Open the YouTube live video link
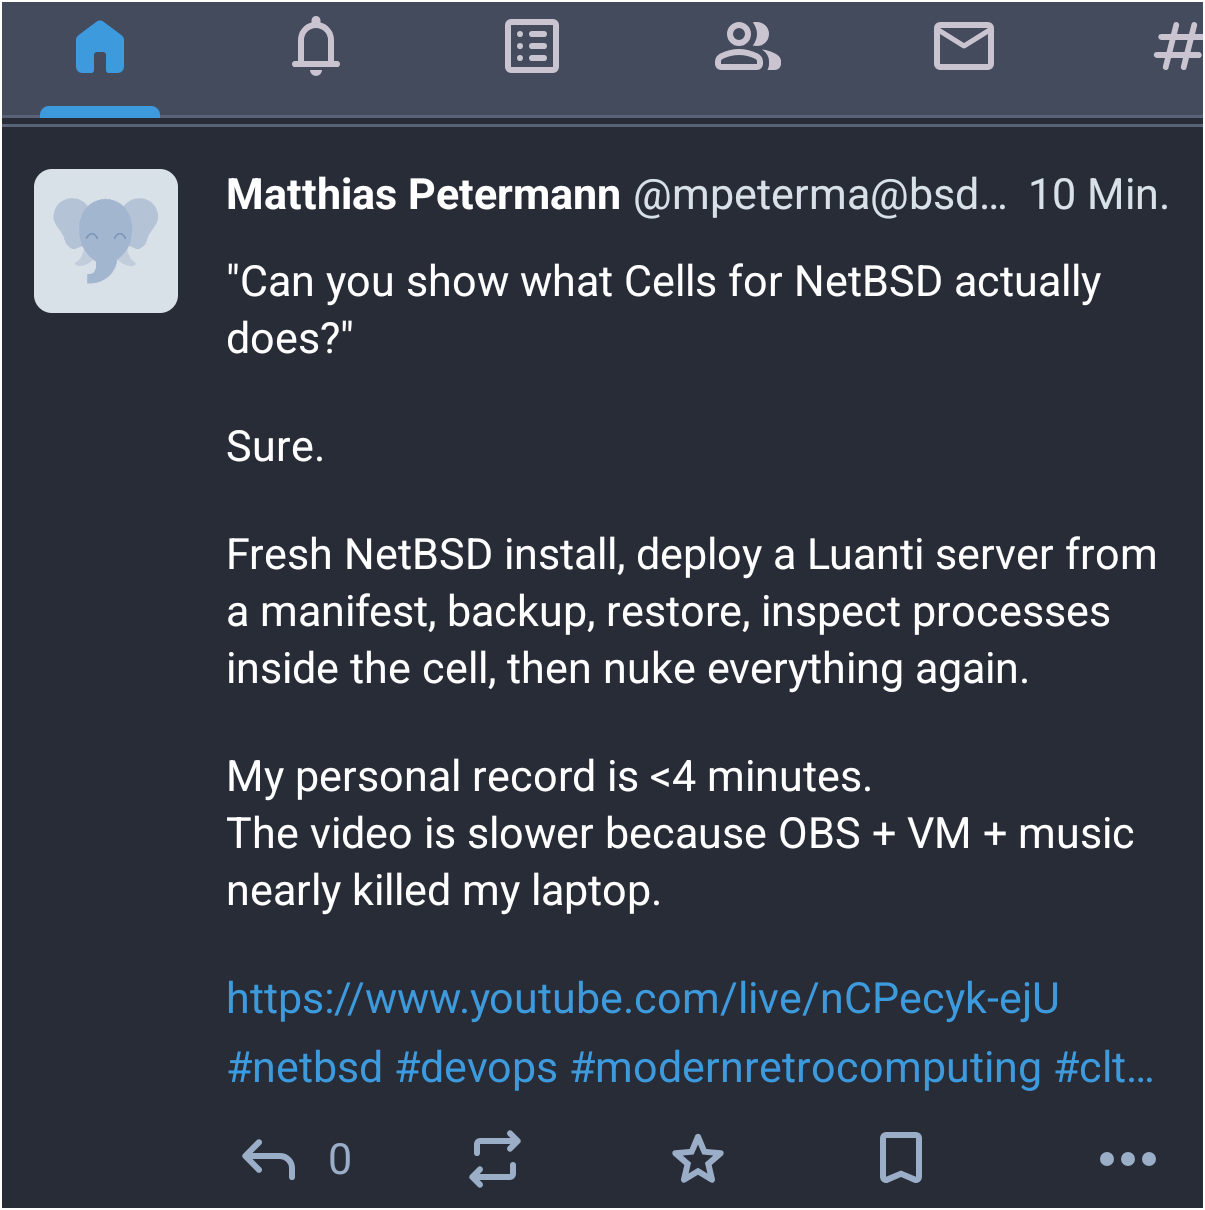 [x=642, y=998]
